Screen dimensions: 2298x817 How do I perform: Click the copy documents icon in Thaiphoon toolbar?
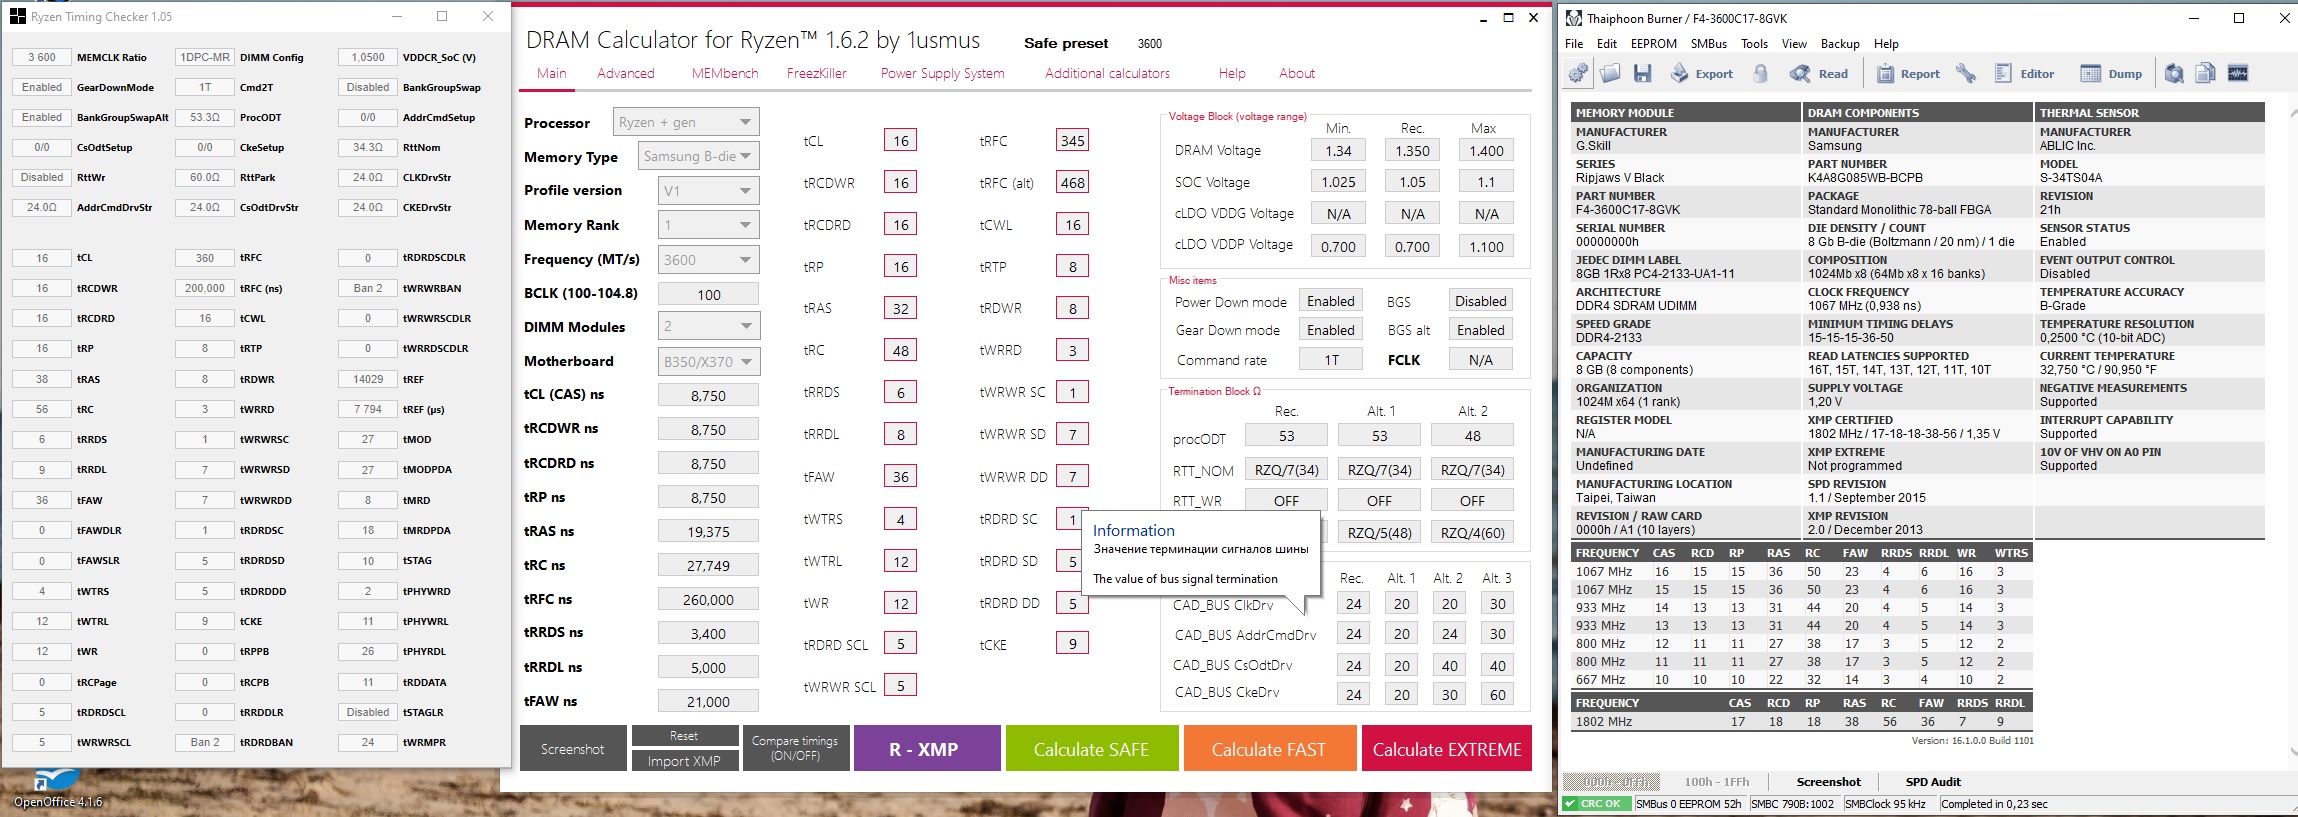tap(2206, 73)
